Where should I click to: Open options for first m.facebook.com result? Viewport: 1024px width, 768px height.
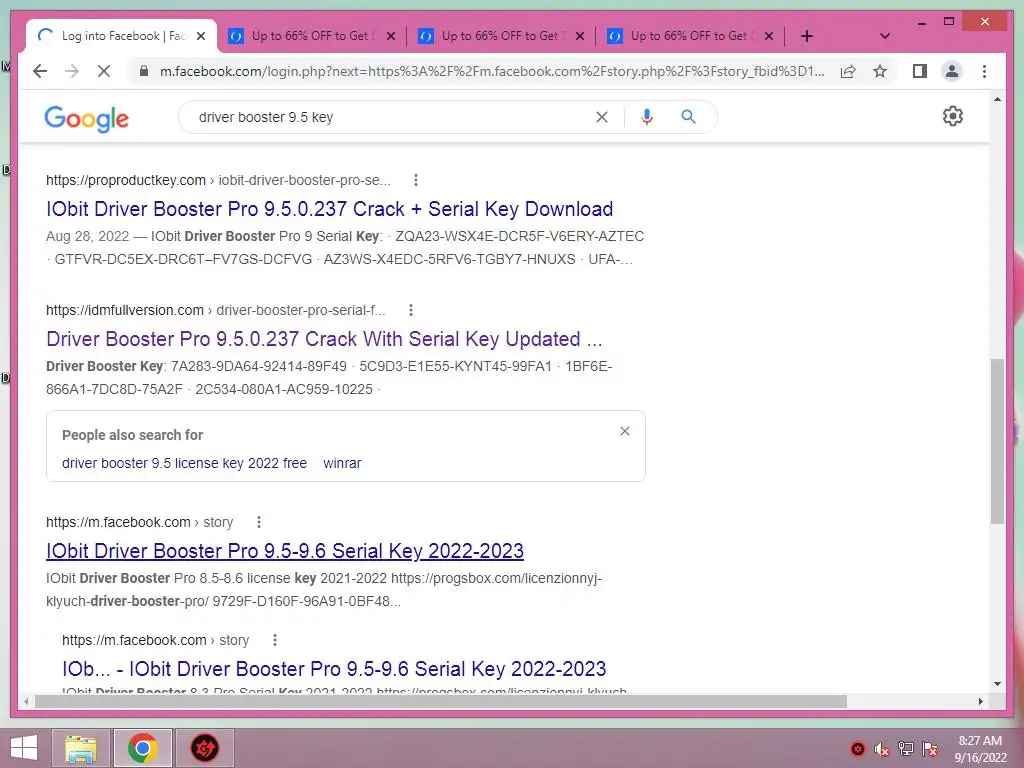(259, 522)
